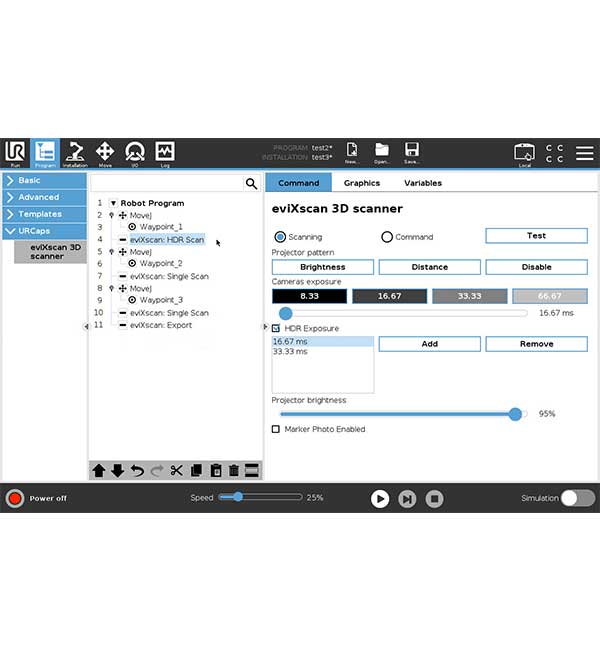
Task: Select the Waypoint_2 node
Action: 161,263
